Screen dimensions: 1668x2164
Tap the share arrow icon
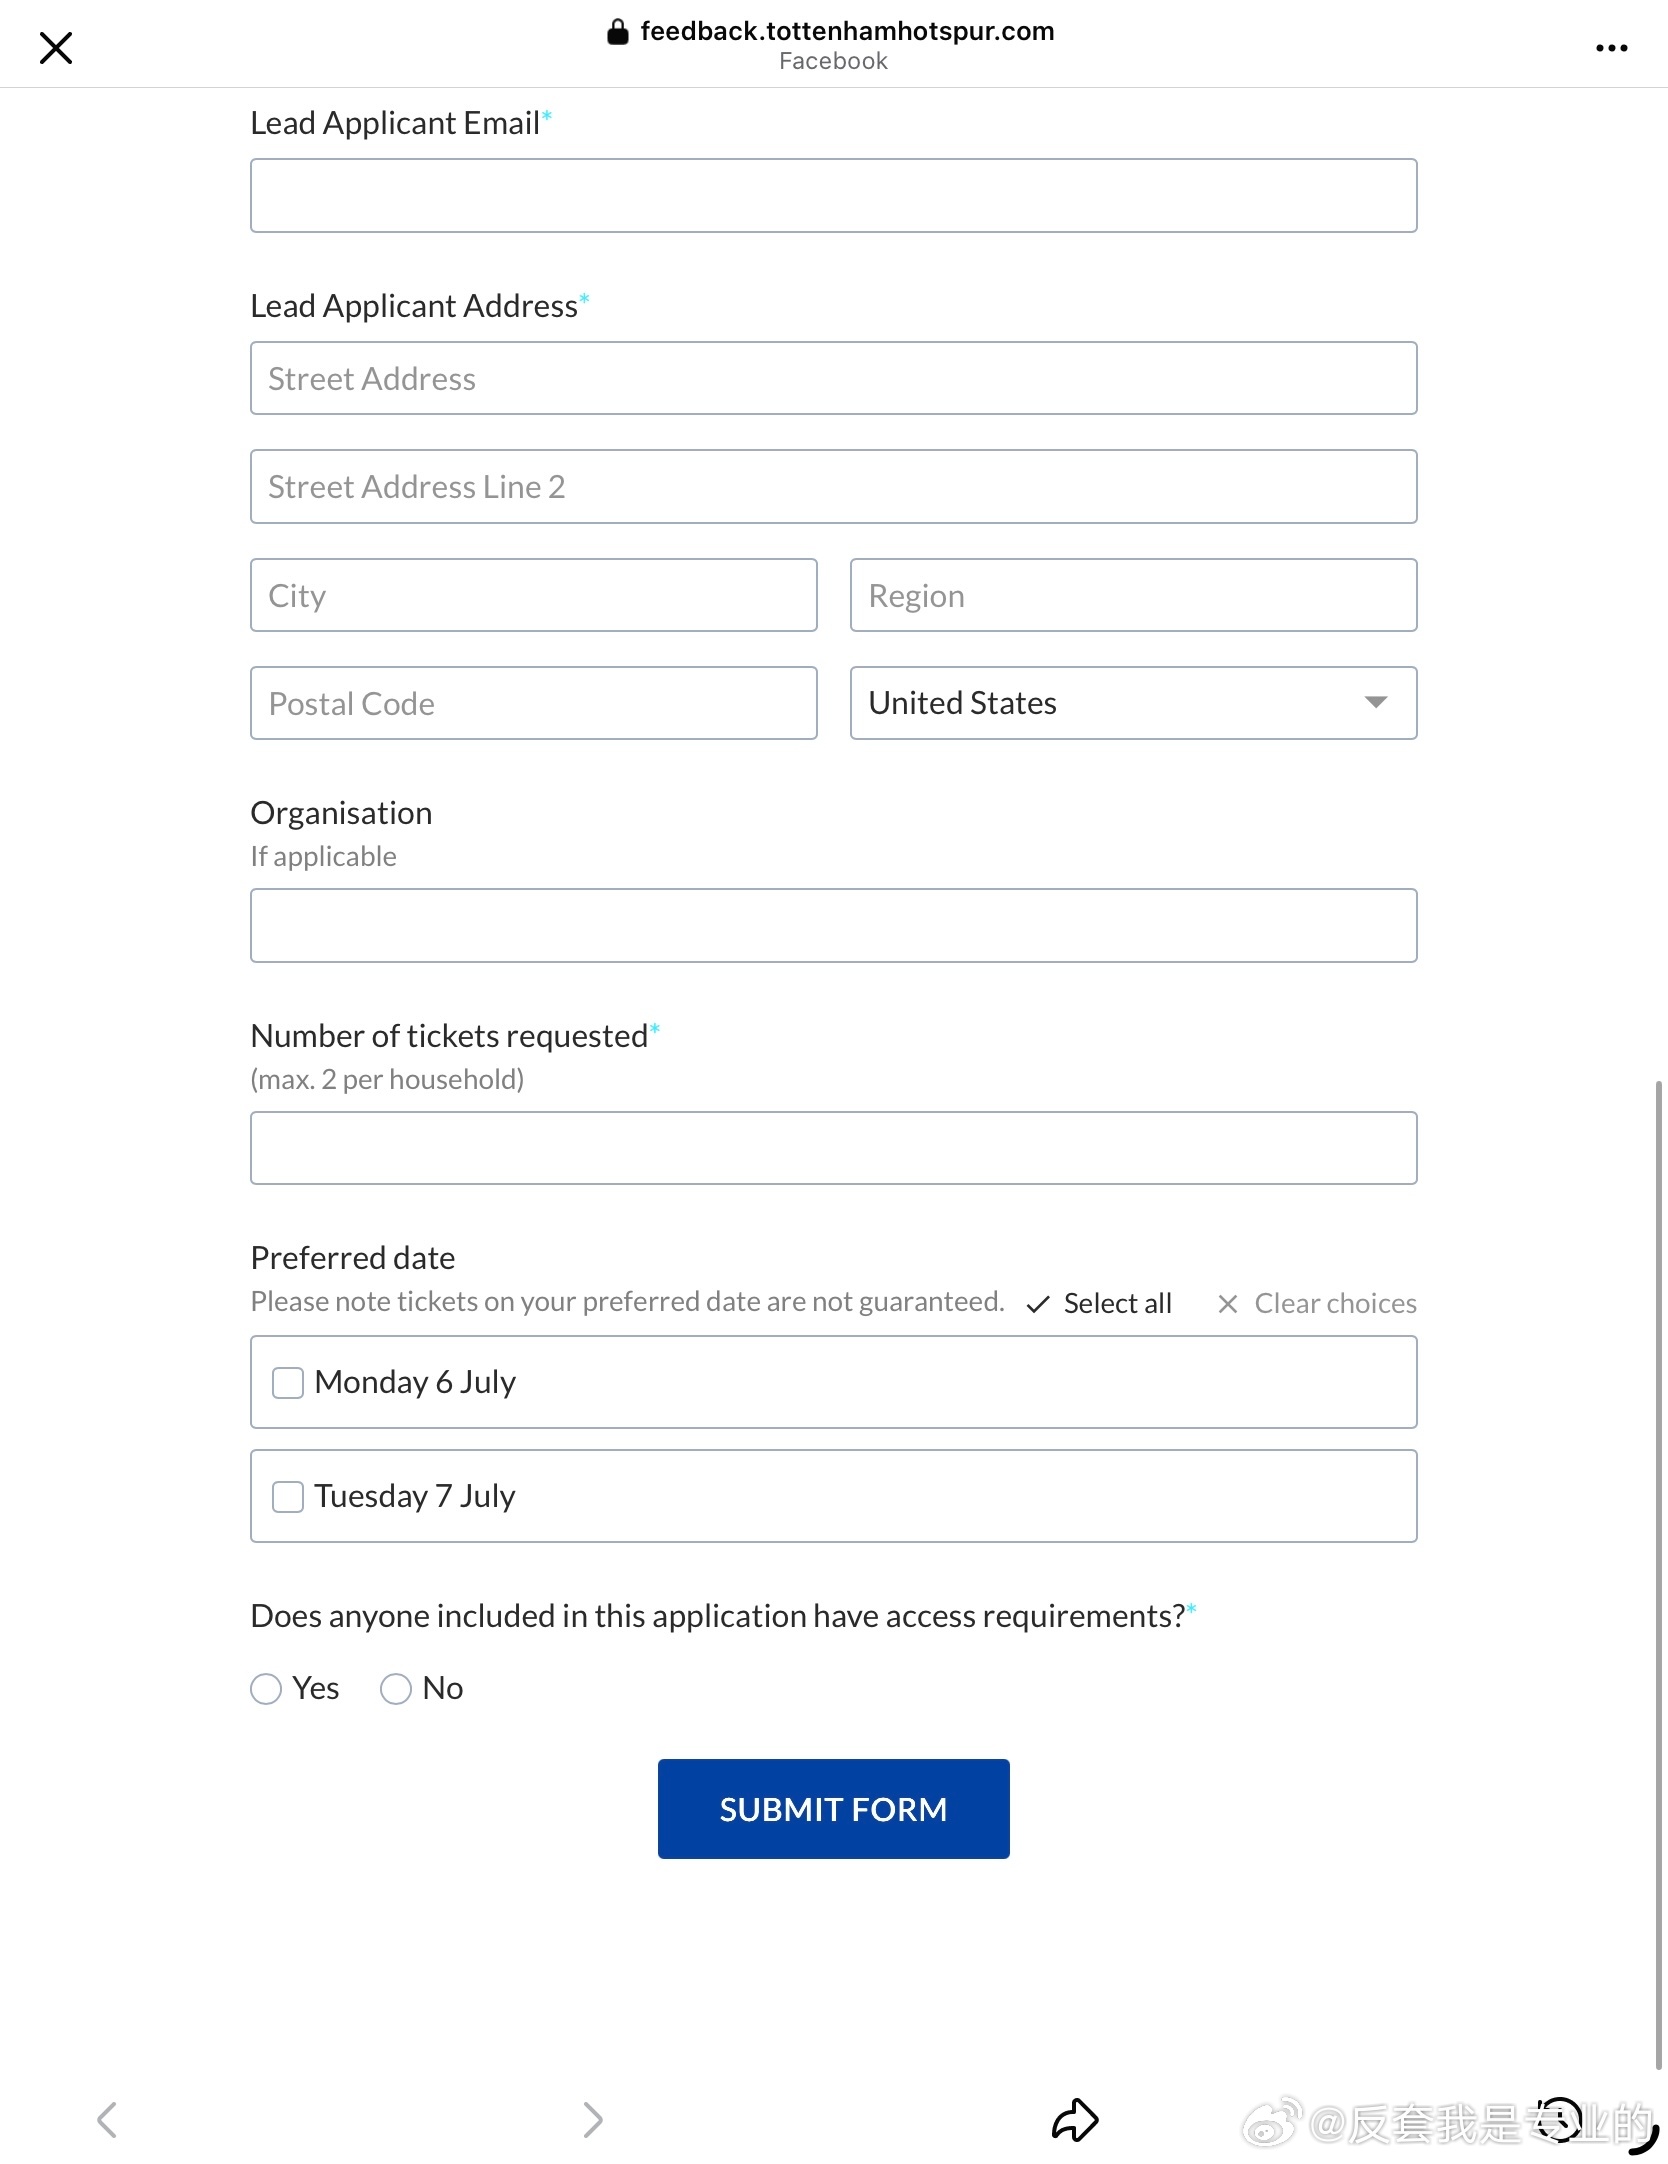click(1075, 2119)
